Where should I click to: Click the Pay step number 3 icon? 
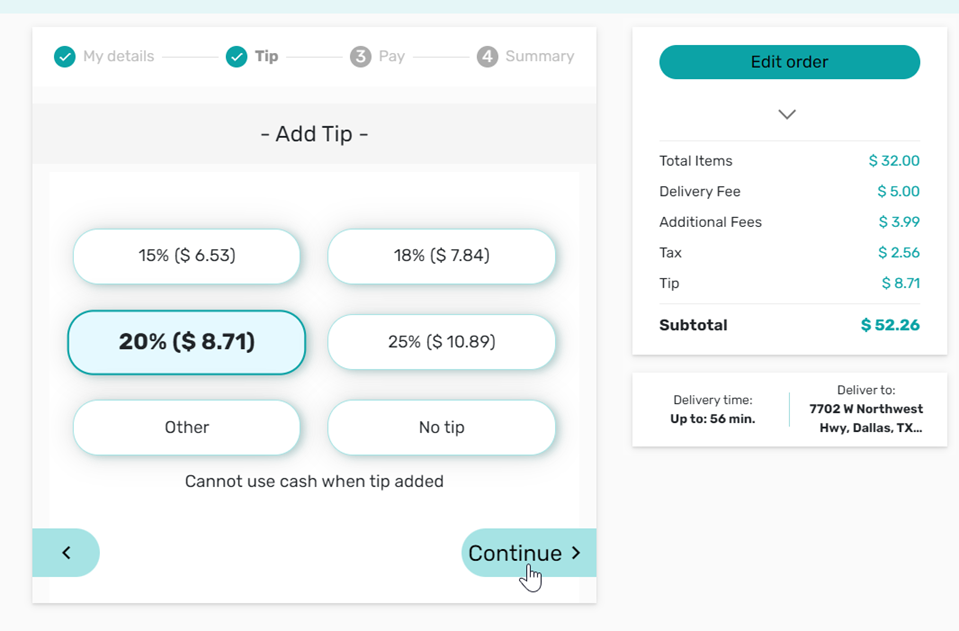[x=360, y=57]
